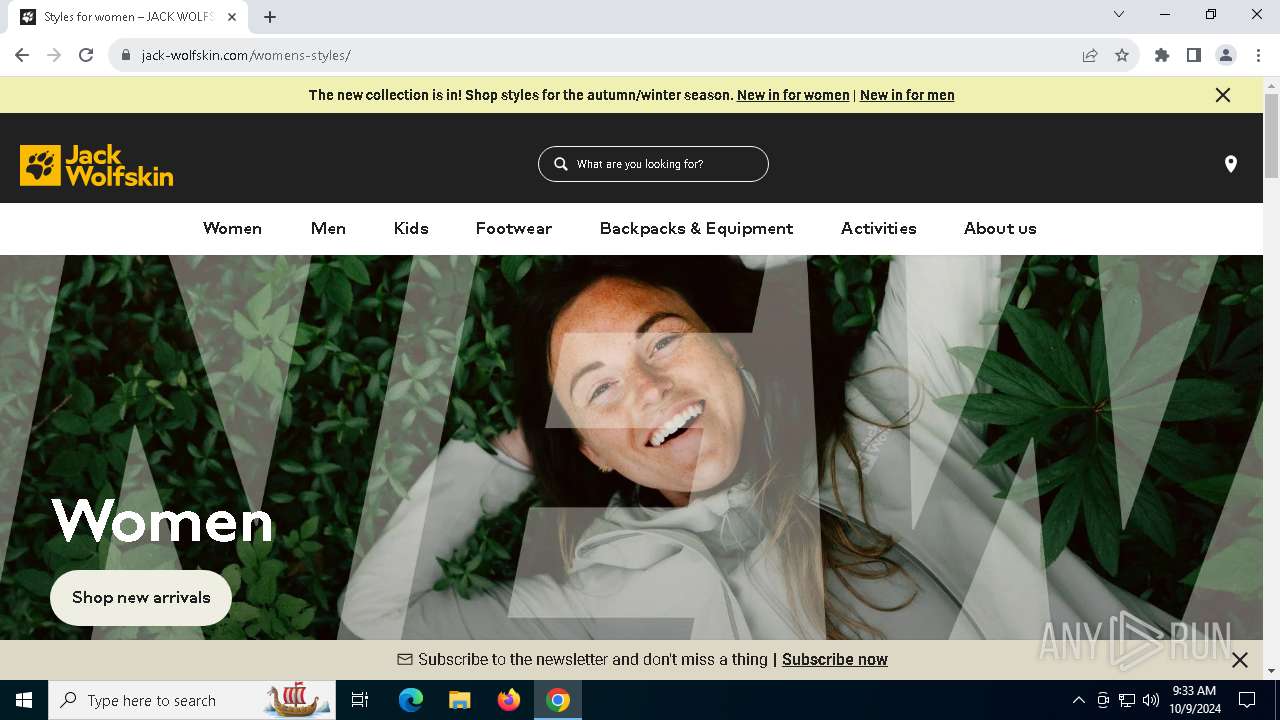Click the Shop new arrivals button
Viewport: 1280px width, 720px height.
pyautogui.click(x=141, y=598)
